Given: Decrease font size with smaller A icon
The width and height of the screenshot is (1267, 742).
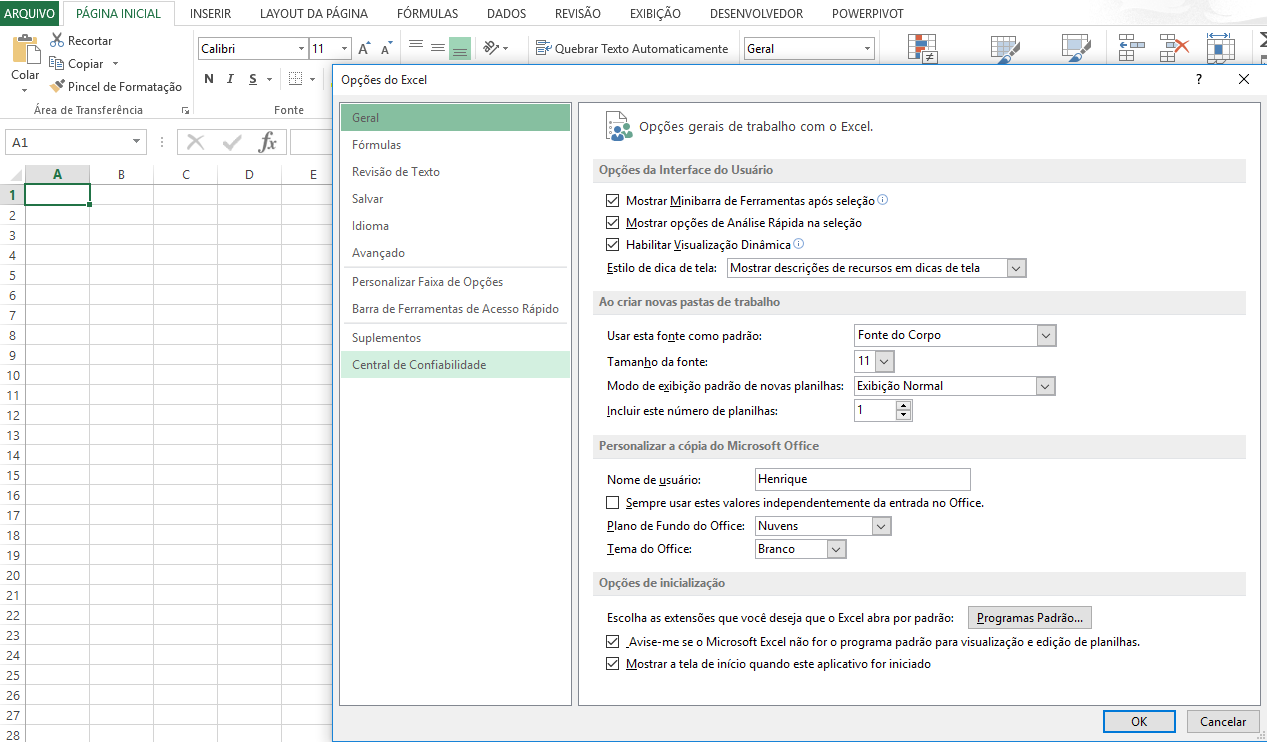Looking at the screenshot, I should pyautogui.click(x=386, y=49).
